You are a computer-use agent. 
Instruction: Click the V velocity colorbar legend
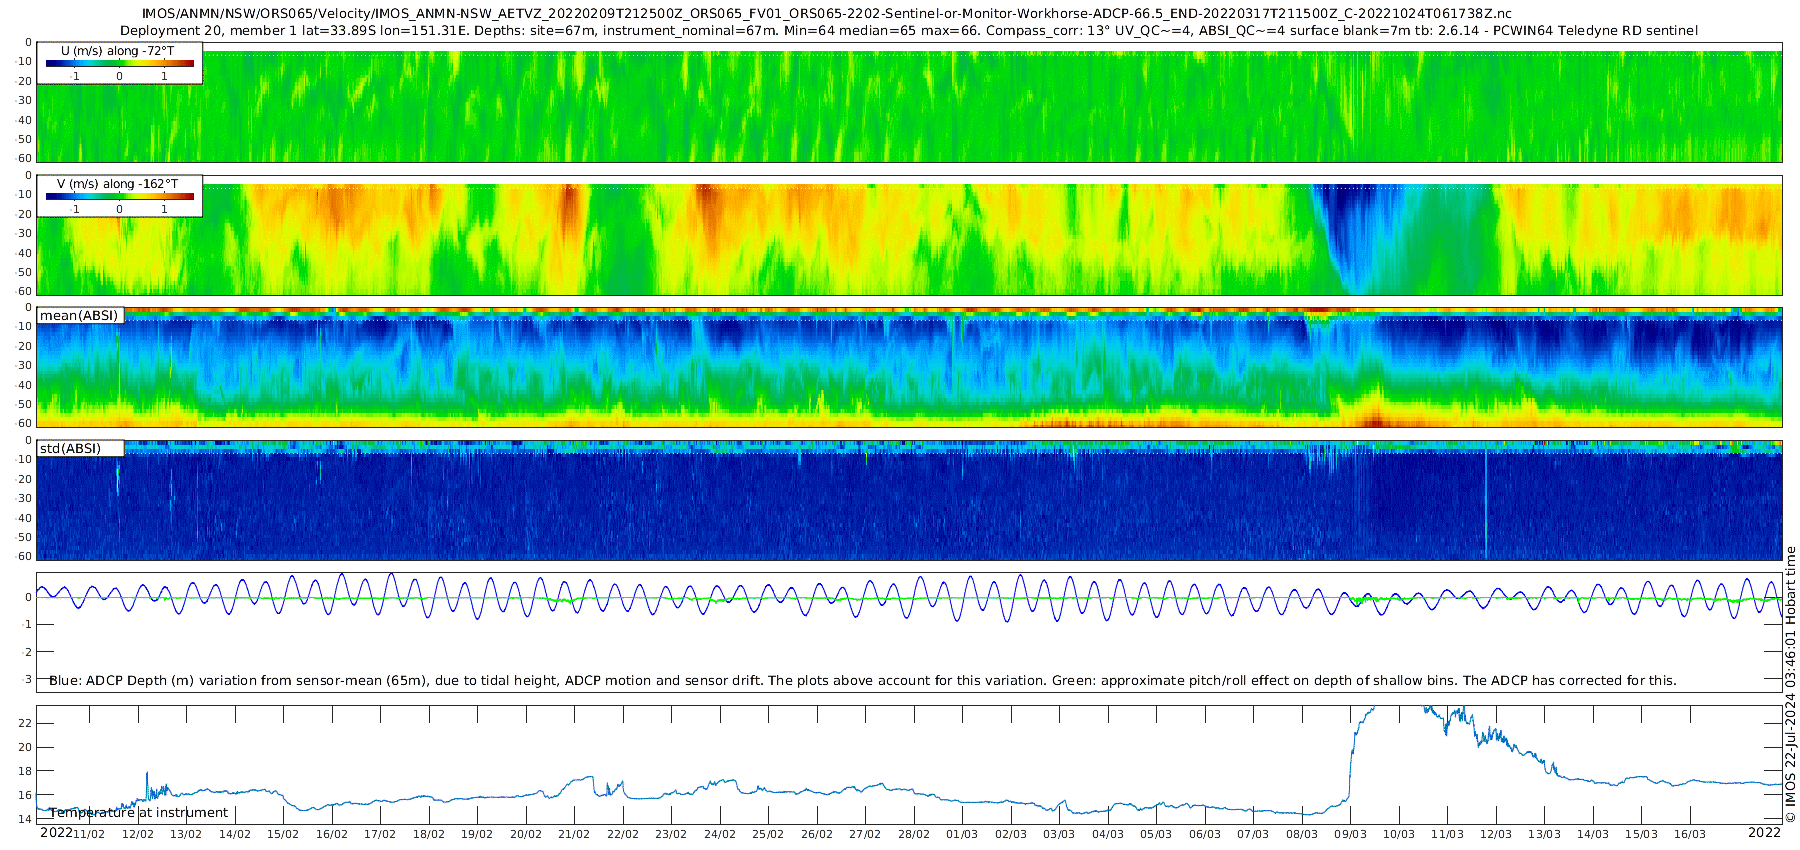(119, 196)
